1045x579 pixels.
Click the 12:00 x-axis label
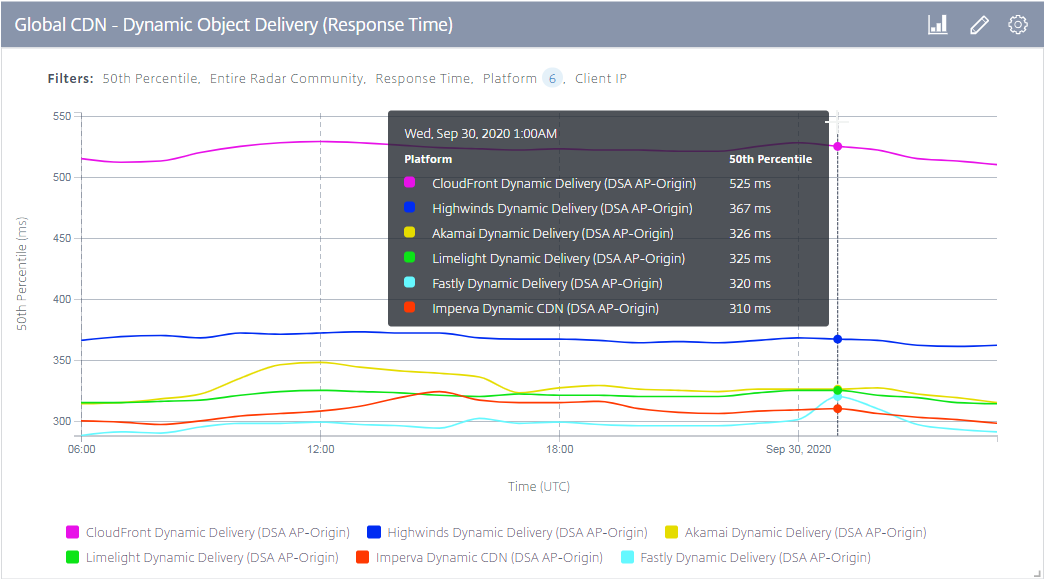[321, 449]
